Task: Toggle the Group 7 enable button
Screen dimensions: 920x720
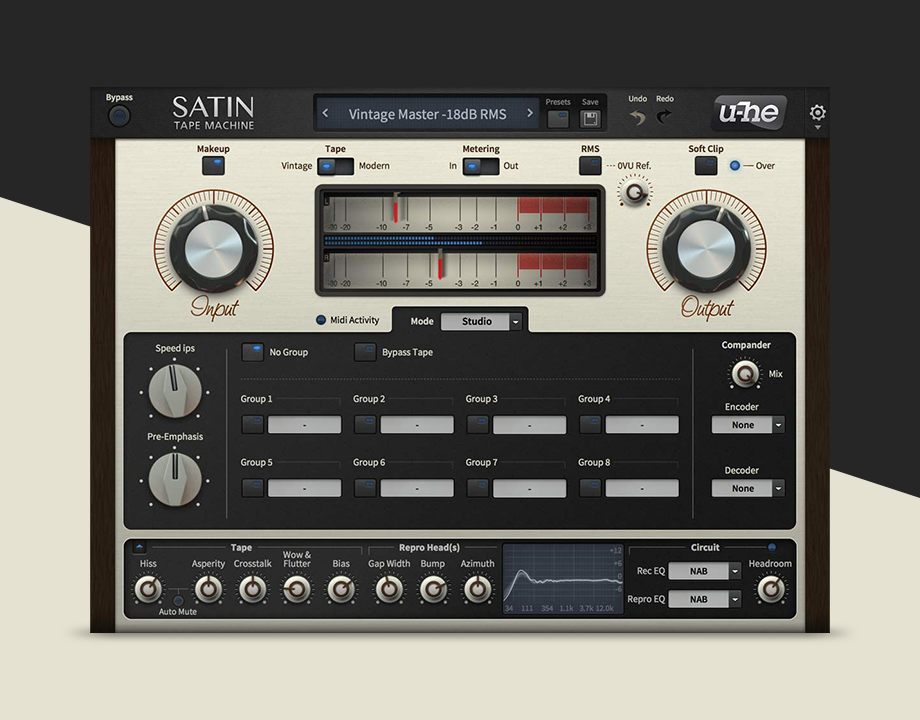Action: [x=478, y=488]
